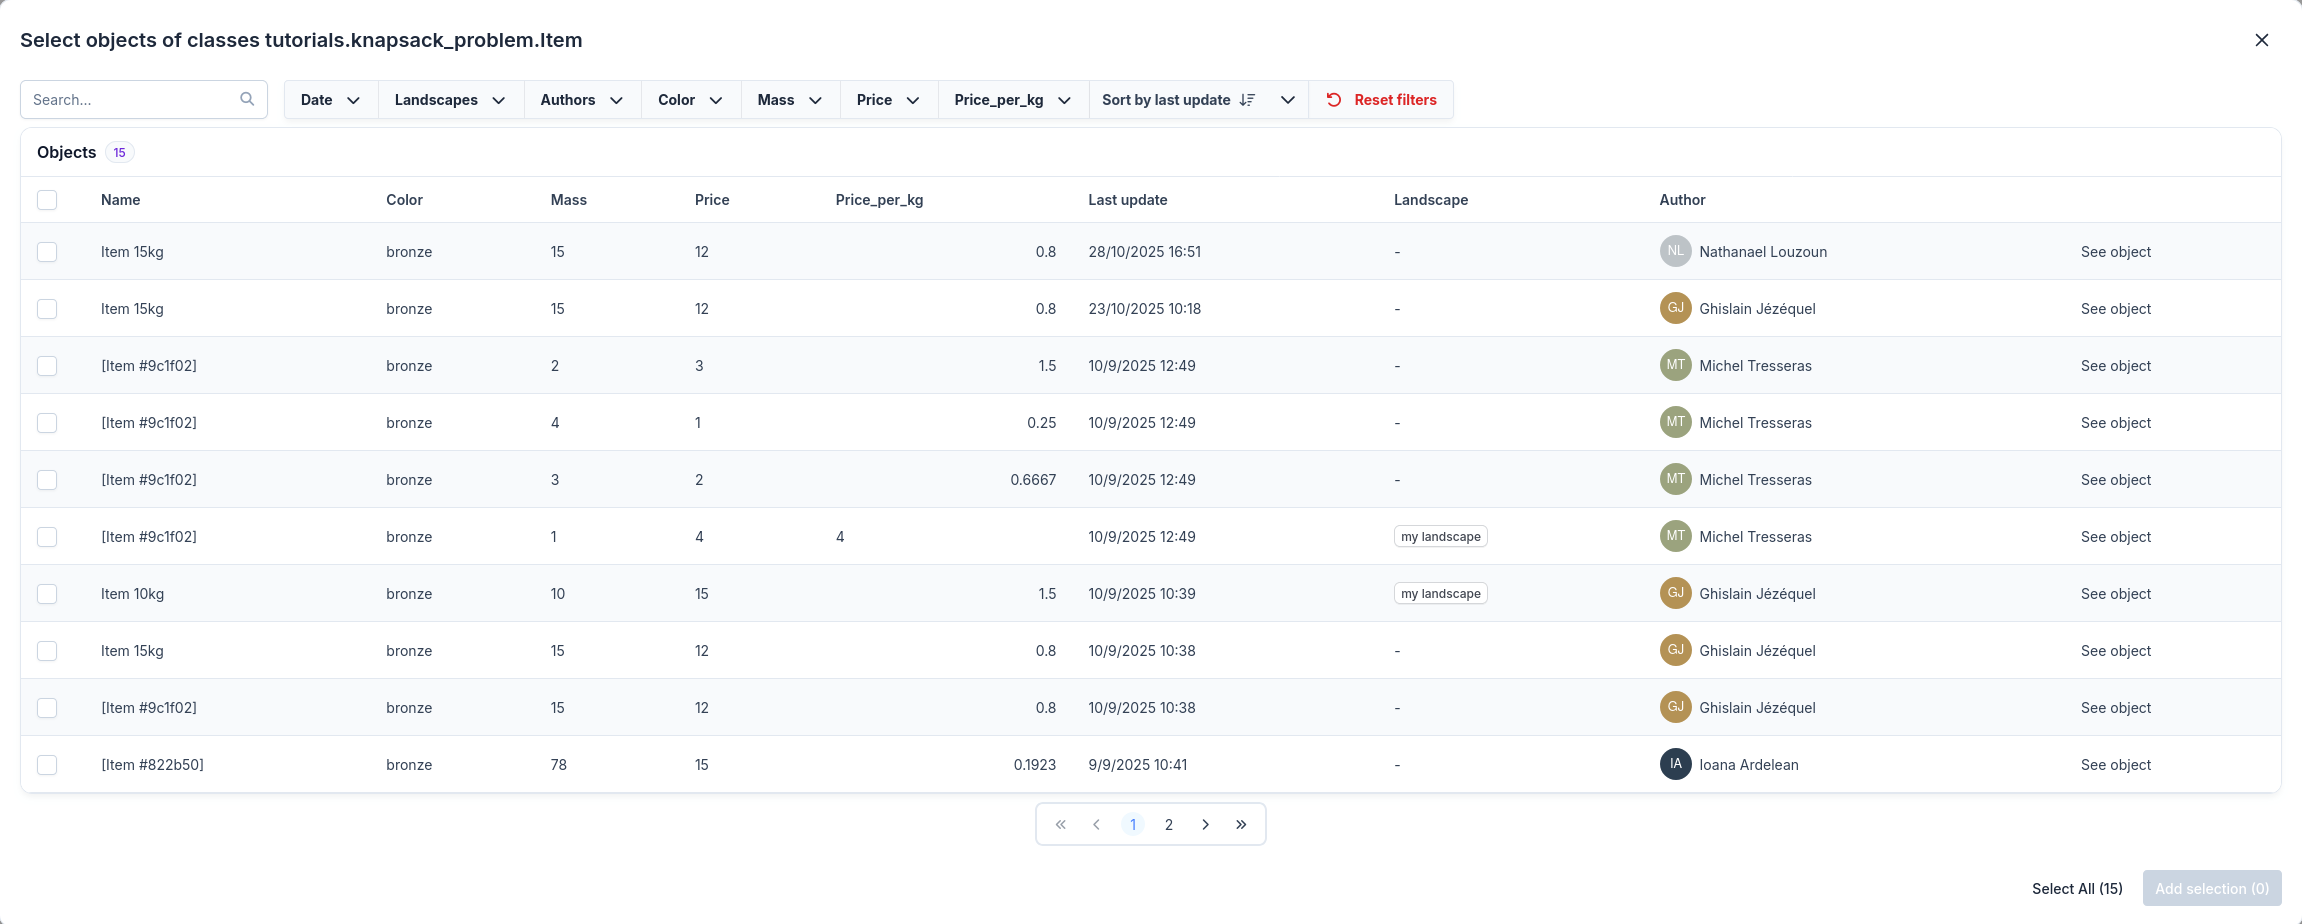Expand the Date filter dropdown

point(330,100)
